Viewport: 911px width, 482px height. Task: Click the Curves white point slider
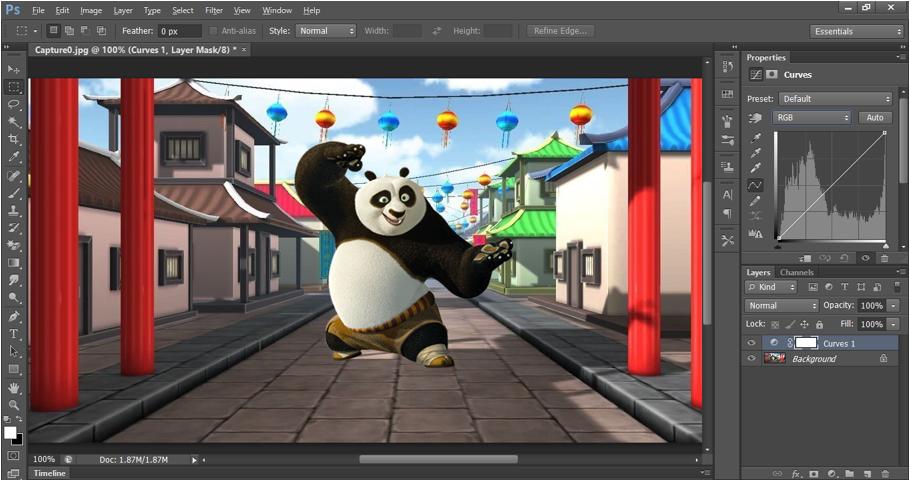(x=885, y=246)
